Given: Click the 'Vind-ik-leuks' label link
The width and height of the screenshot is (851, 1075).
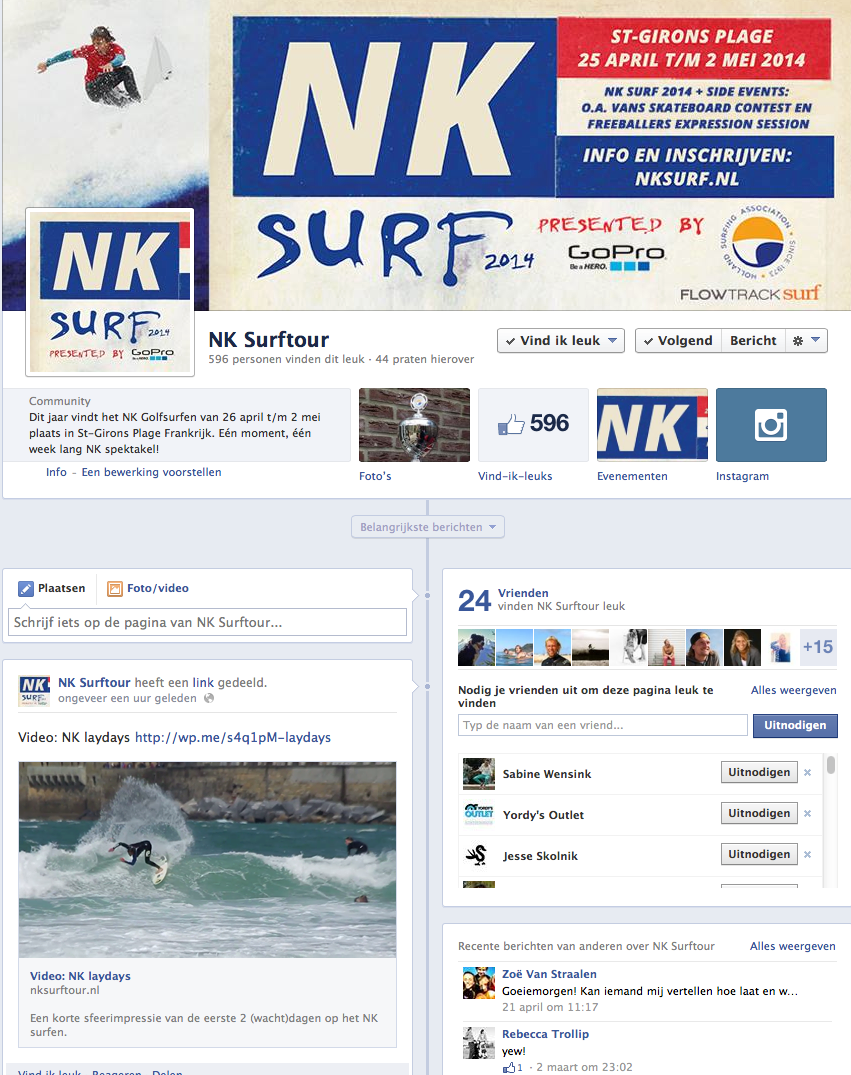Looking at the screenshot, I should click(x=515, y=476).
